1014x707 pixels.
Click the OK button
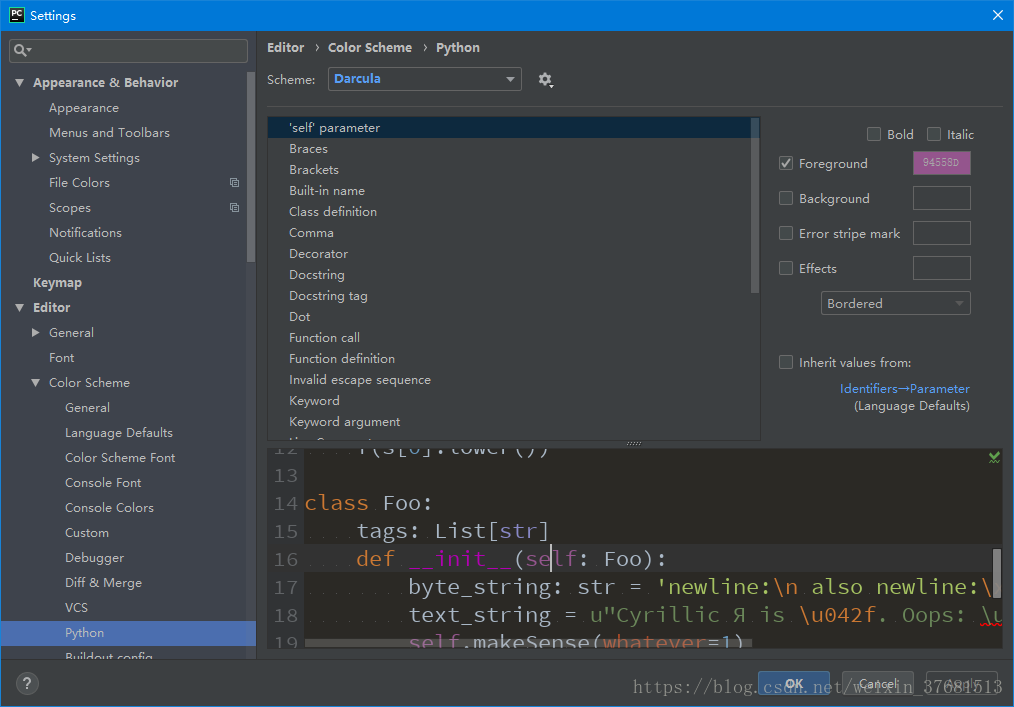793,684
